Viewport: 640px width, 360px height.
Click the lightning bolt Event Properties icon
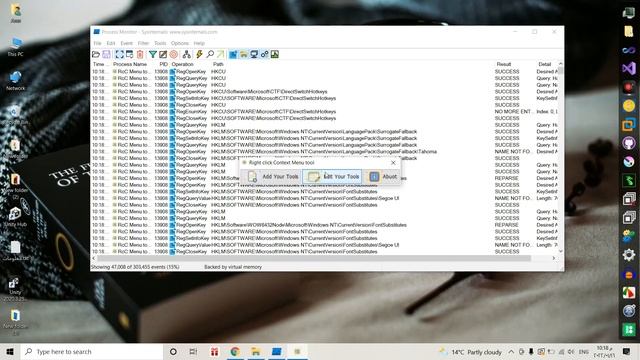click(x=200, y=54)
